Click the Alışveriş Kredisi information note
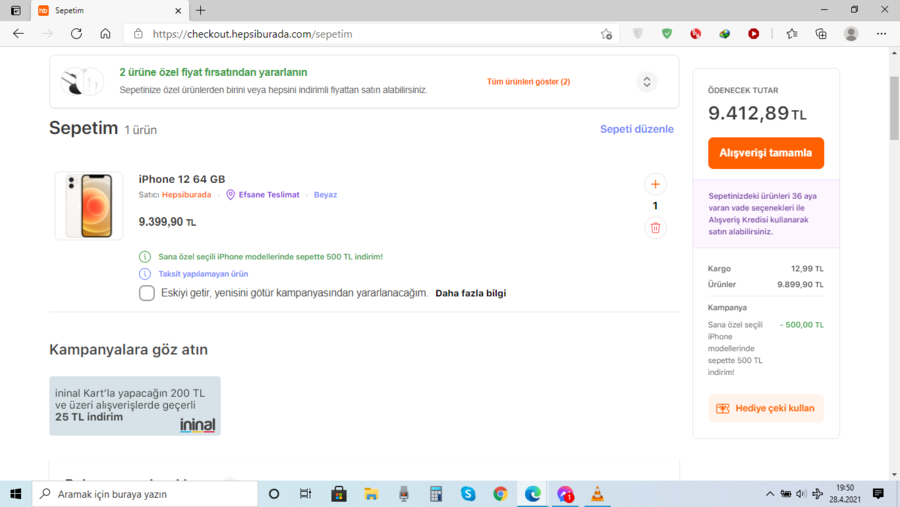 click(766, 214)
